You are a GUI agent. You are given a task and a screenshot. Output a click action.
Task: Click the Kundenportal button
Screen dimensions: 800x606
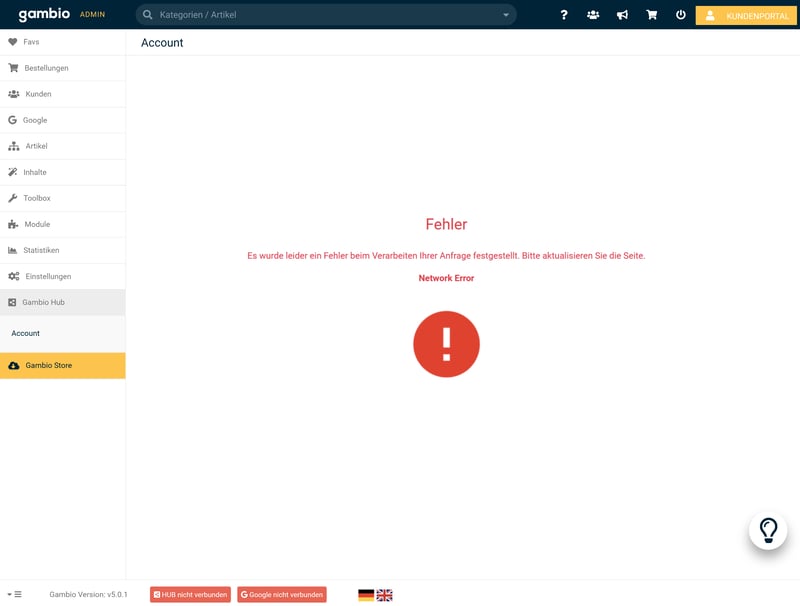point(746,15)
